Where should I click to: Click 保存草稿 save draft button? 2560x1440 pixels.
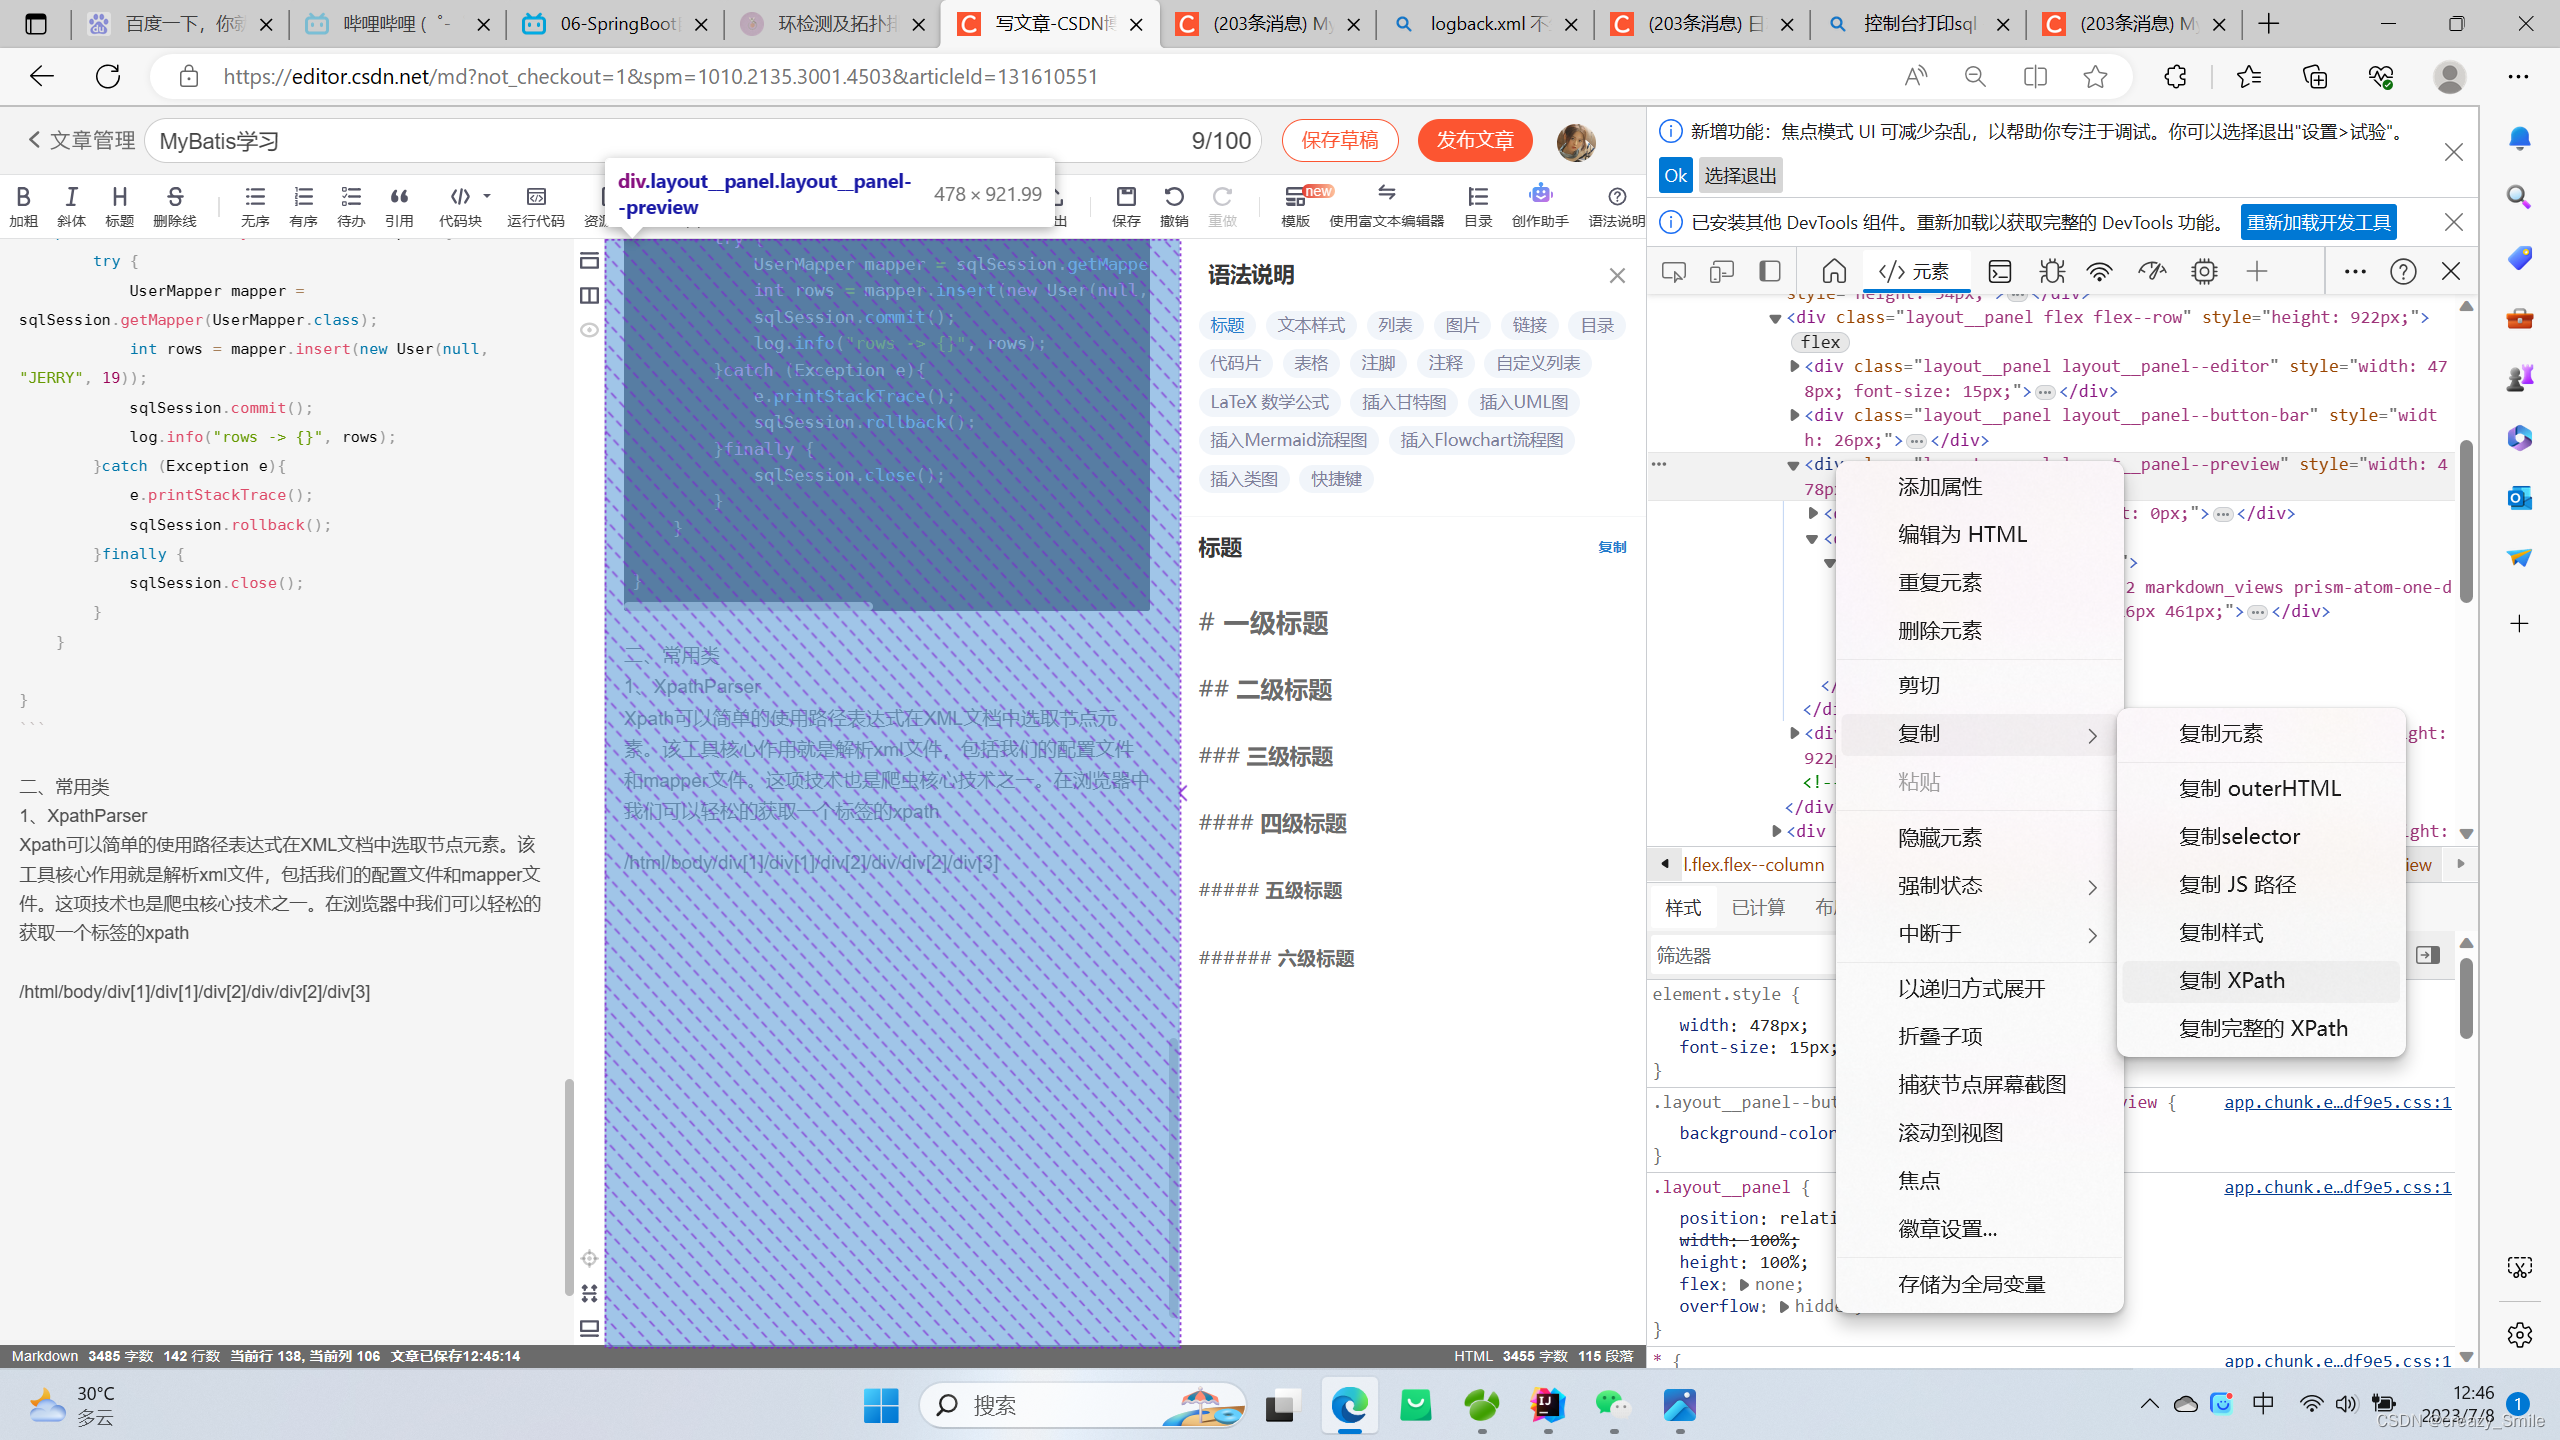[x=1340, y=140]
